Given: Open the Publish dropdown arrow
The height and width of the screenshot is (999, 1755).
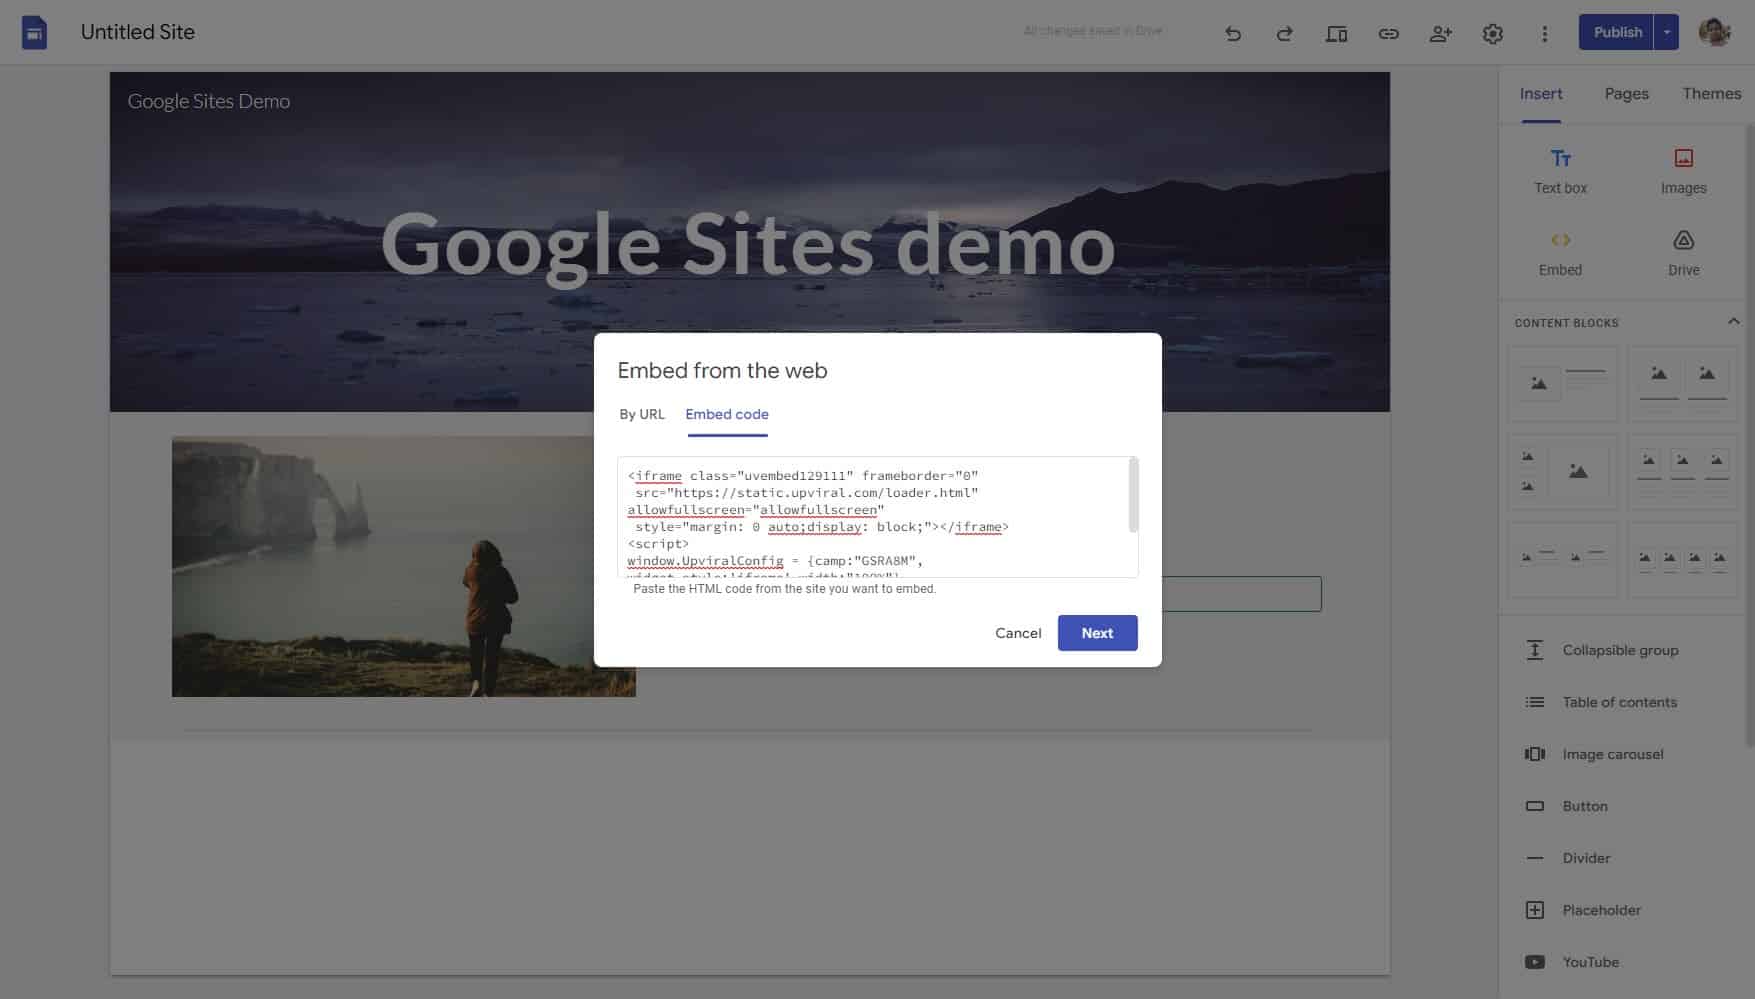Looking at the screenshot, I should coord(1666,32).
